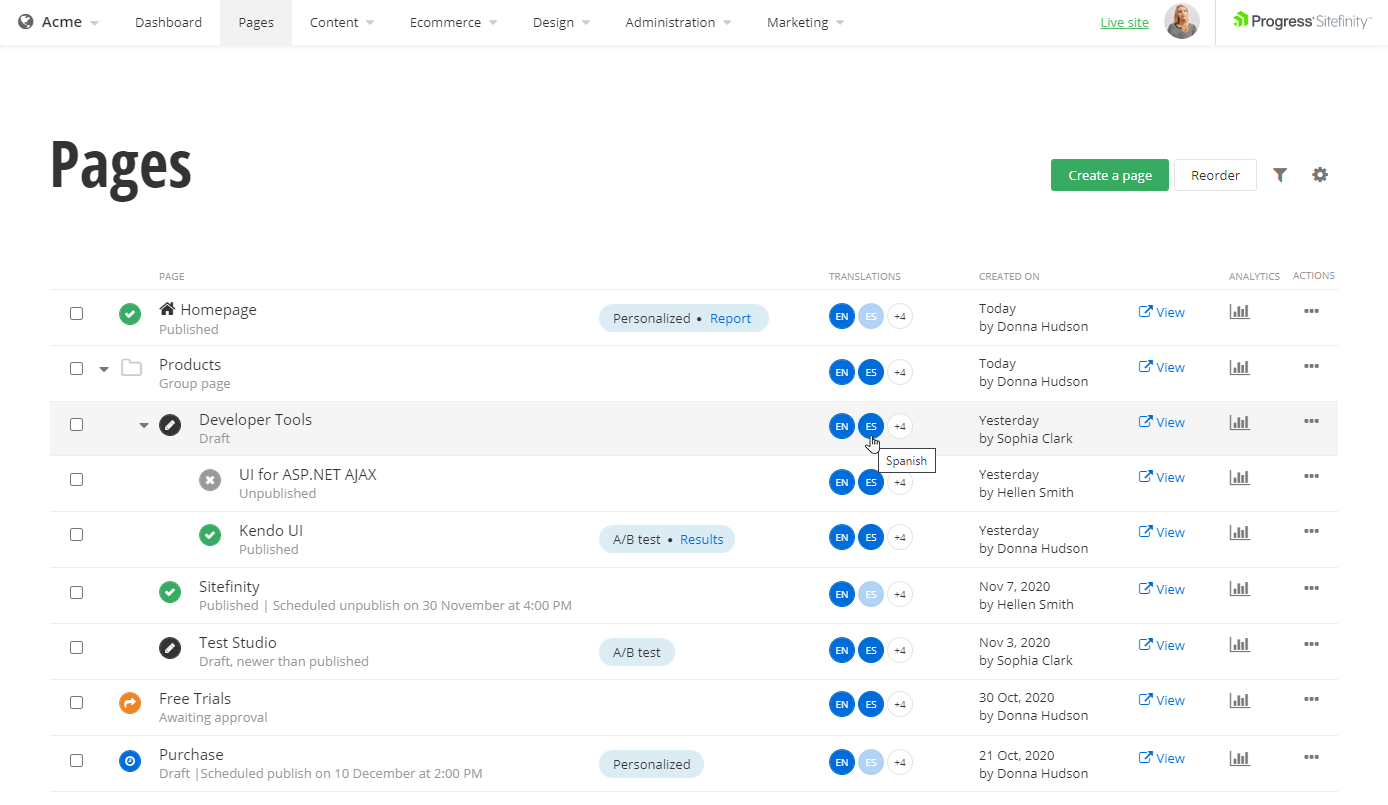This screenshot has height=805, width=1388.
Task: Open the settings gear icon near Reorder
Action: 1320,175
